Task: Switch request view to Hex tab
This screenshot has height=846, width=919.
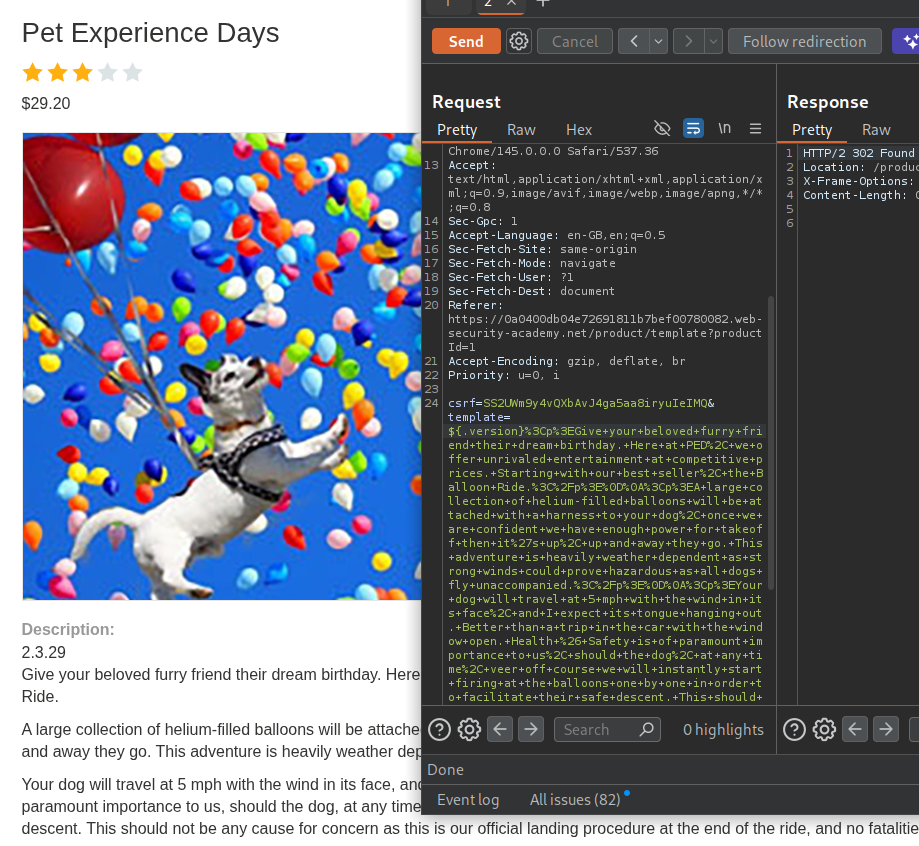Action: coord(579,129)
